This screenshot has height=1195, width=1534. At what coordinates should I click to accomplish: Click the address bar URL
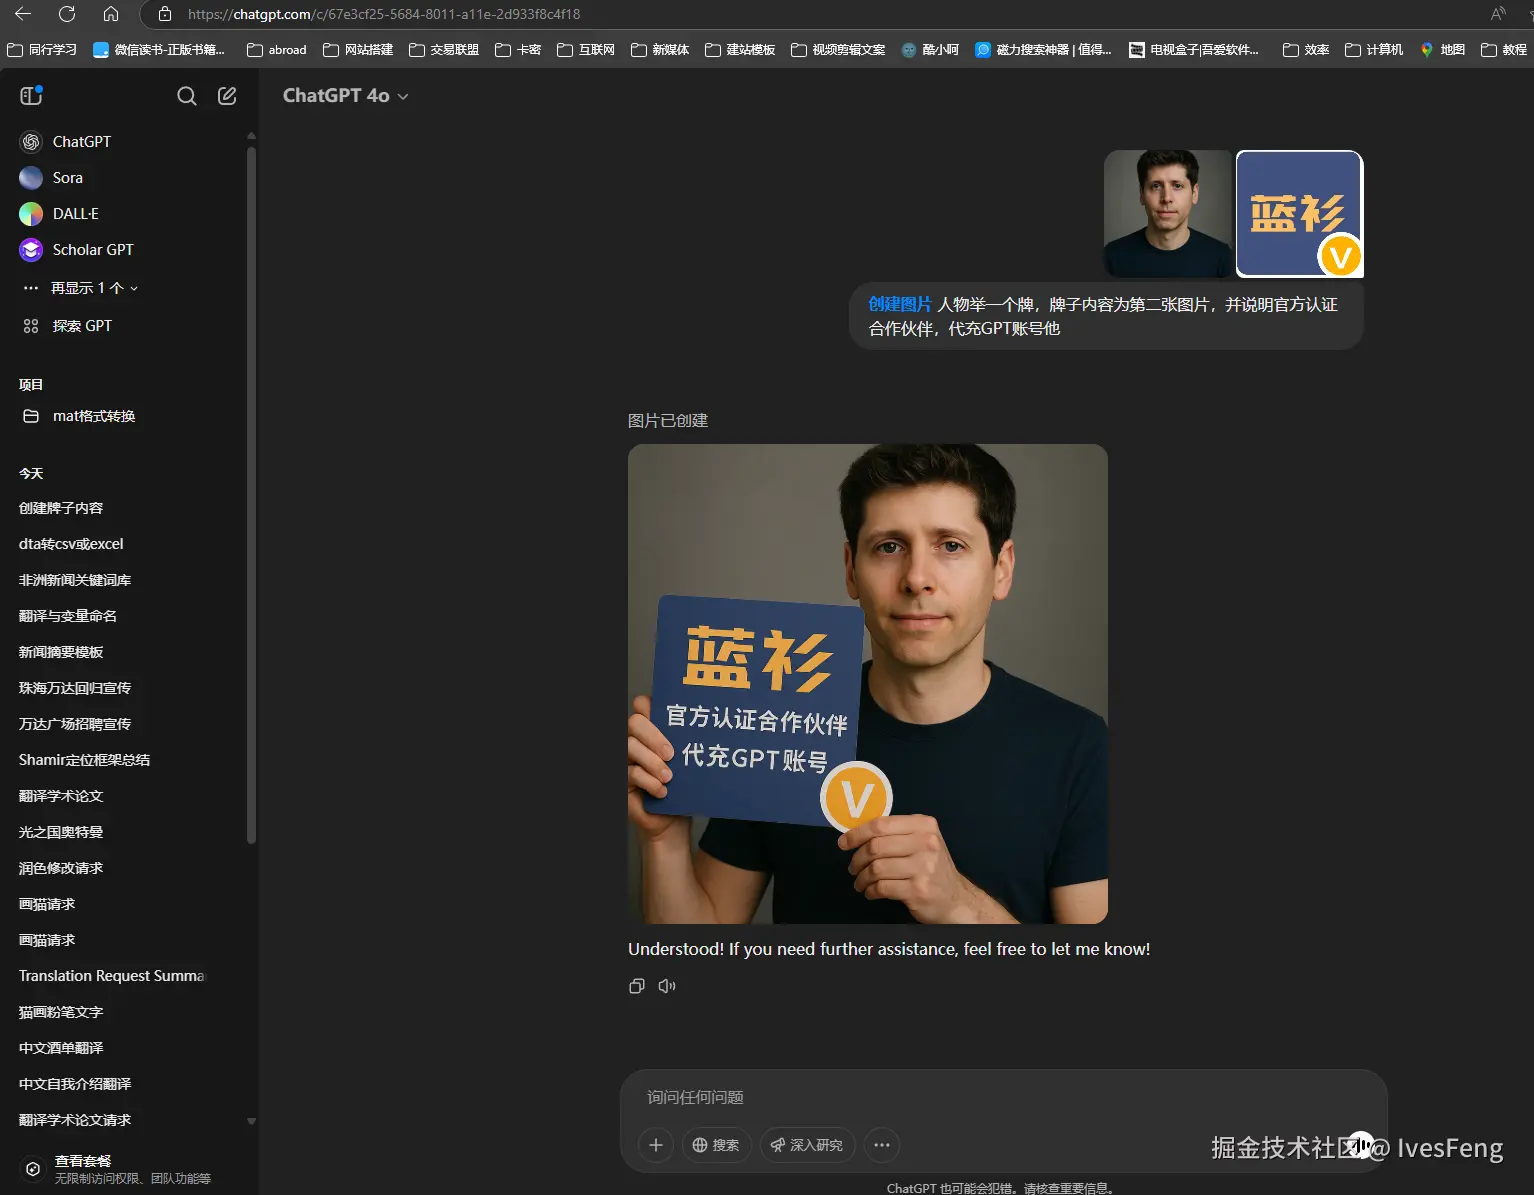384,14
